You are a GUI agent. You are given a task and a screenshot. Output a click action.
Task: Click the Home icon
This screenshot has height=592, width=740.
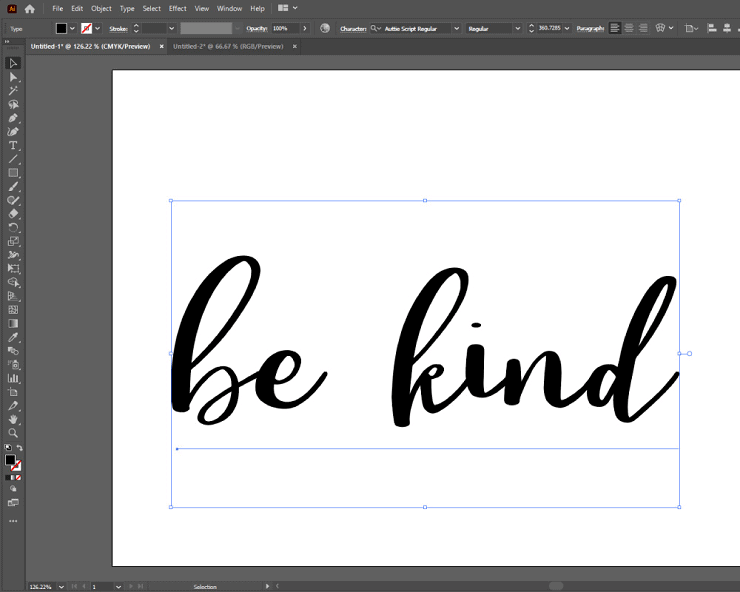coord(30,8)
